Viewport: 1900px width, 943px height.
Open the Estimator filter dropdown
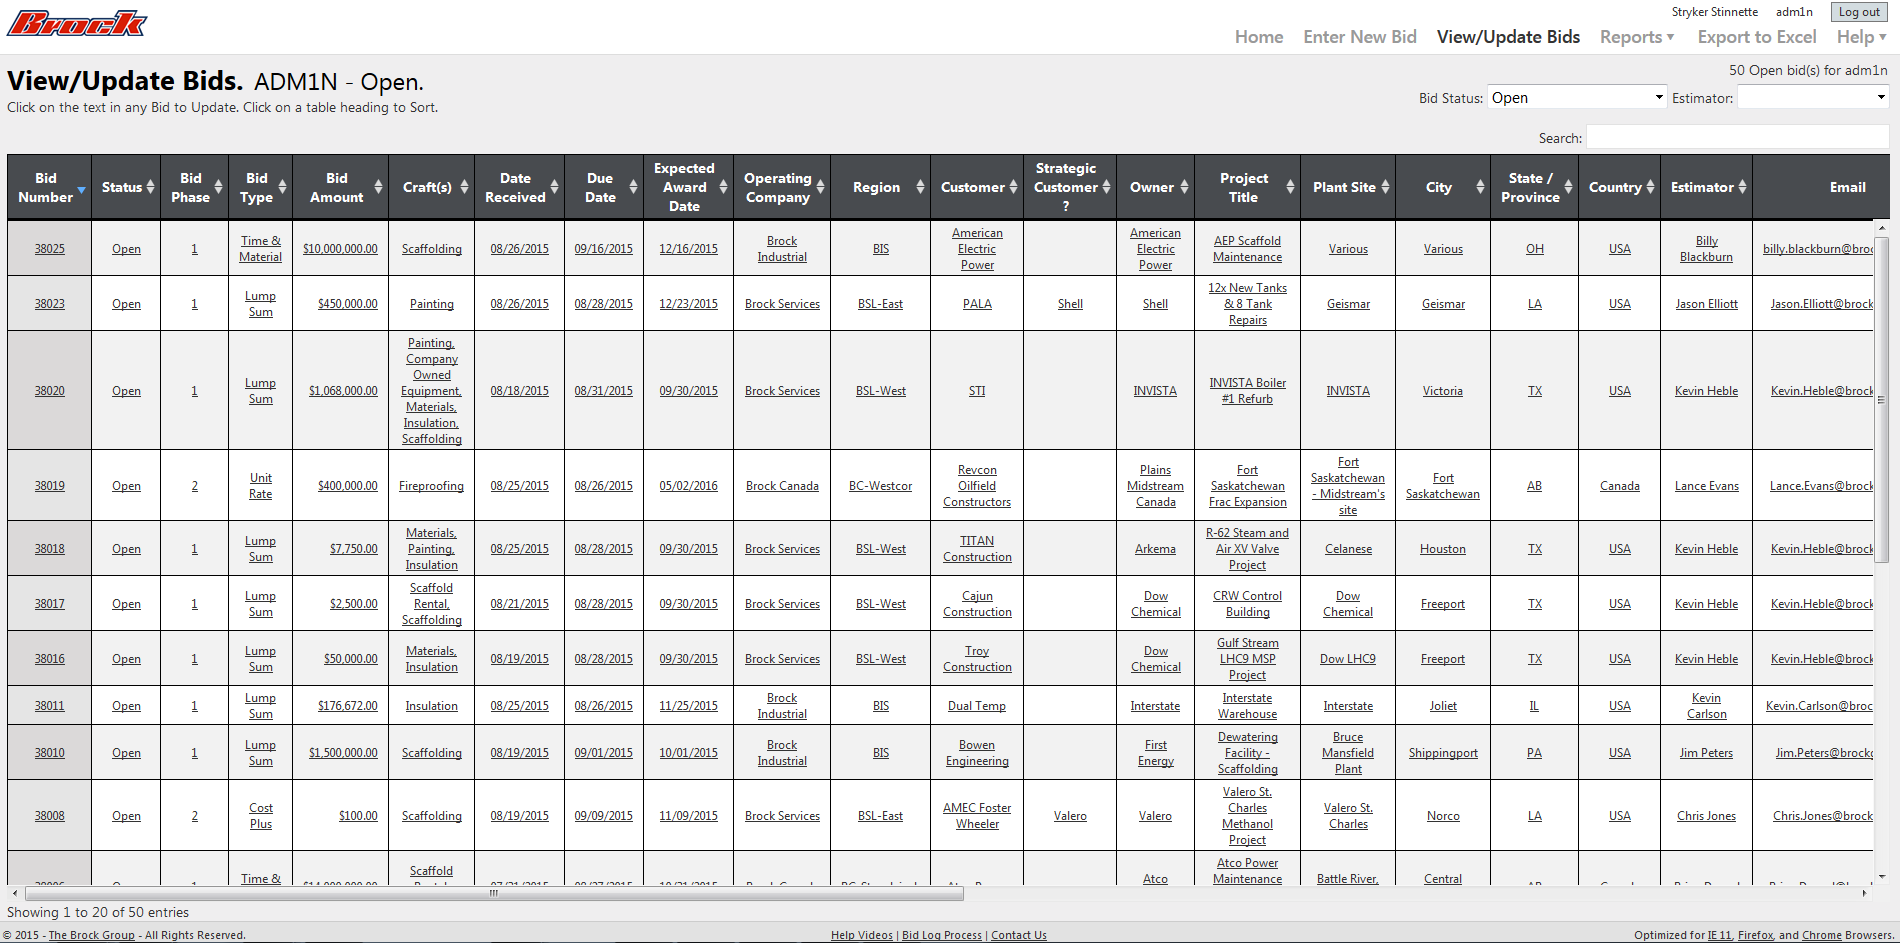1812,97
